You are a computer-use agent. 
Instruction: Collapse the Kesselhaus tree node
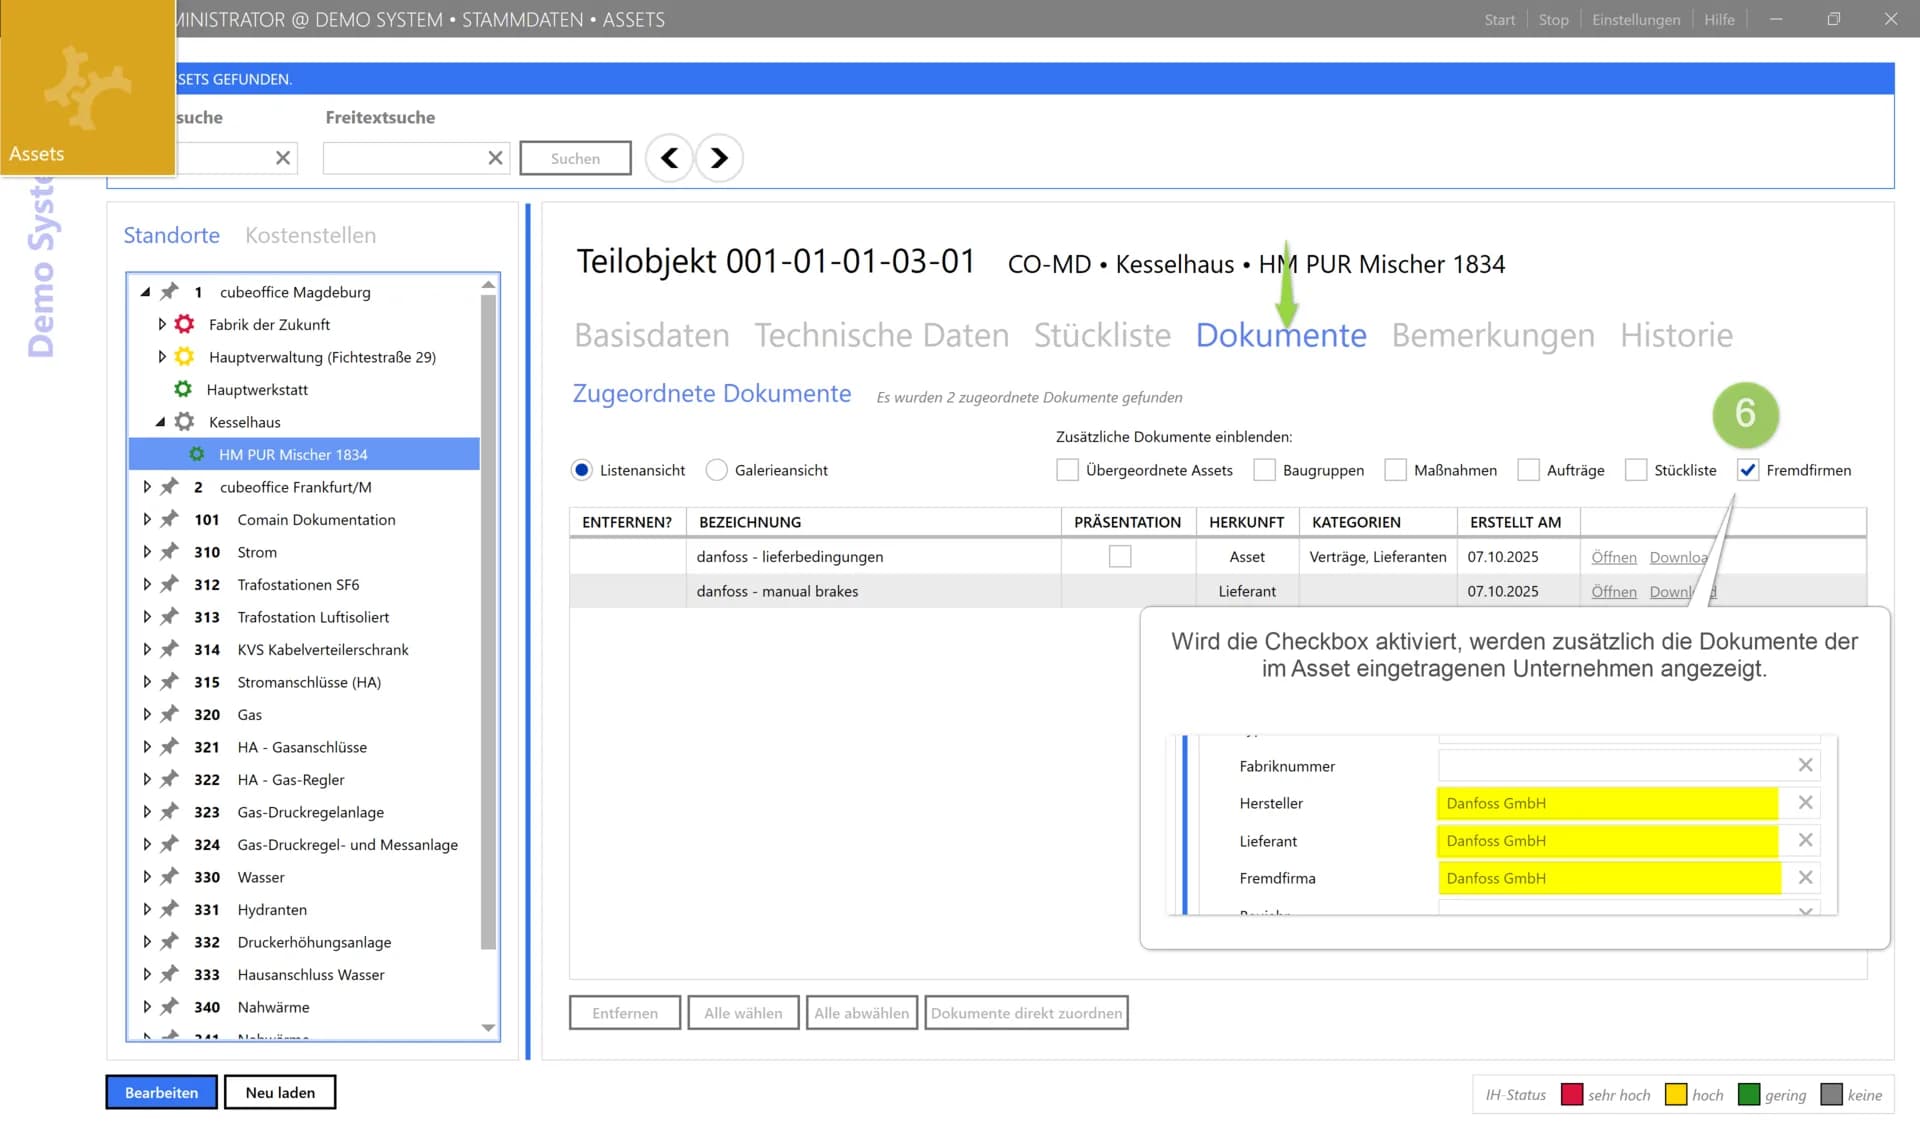(x=161, y=421)
